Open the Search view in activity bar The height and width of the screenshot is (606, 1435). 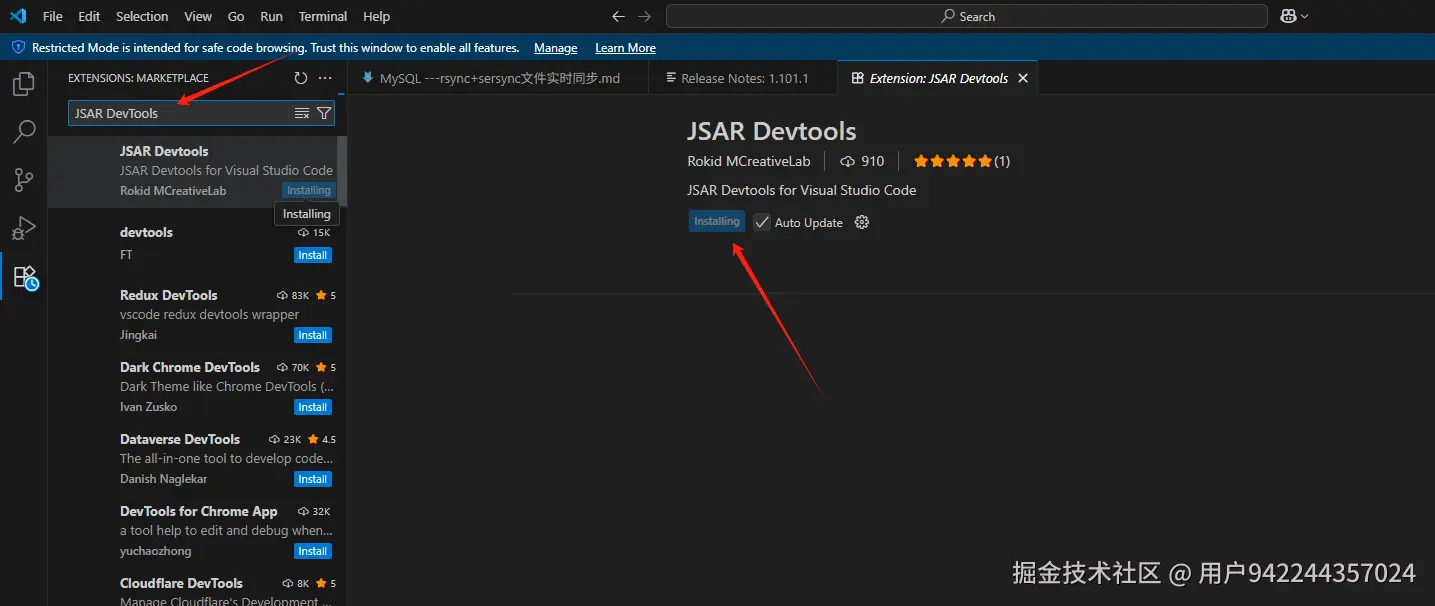pos(24,131)
